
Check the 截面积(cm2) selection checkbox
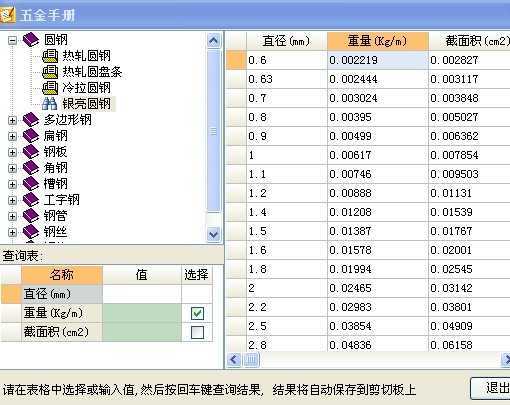click(197, 332)
